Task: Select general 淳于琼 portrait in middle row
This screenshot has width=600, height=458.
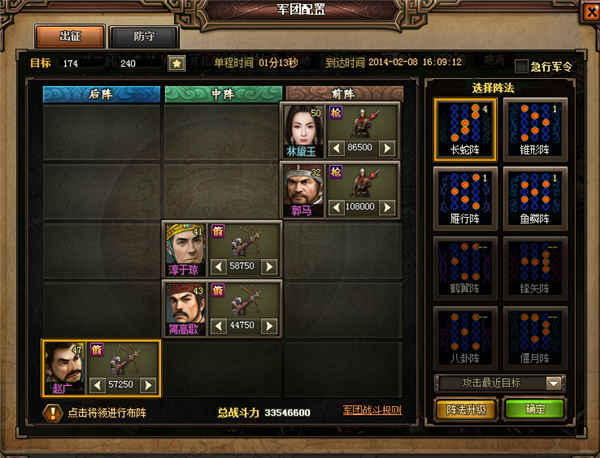Action: tap(185, 249)
